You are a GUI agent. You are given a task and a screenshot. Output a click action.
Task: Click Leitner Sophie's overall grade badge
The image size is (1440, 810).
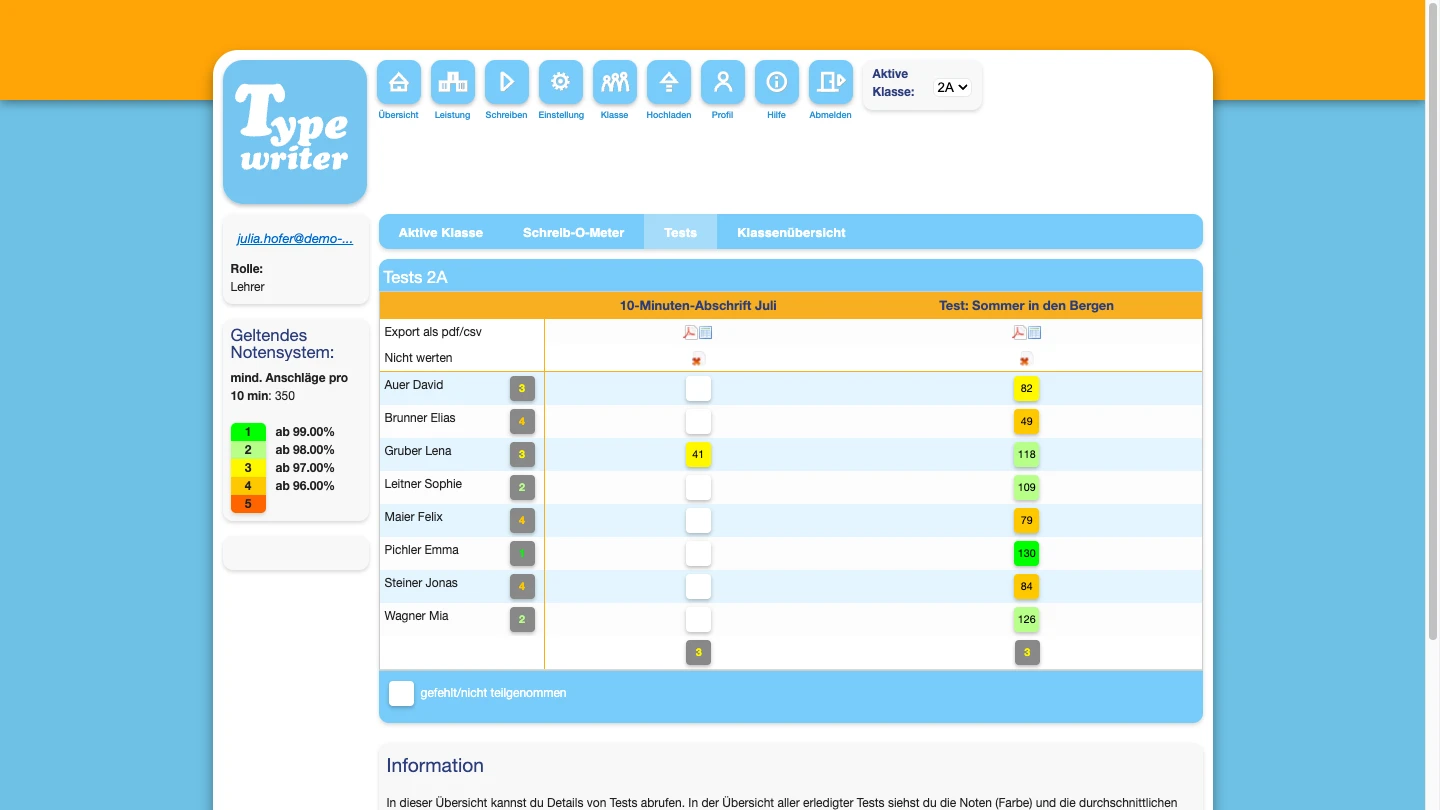[x=522, y=487]
